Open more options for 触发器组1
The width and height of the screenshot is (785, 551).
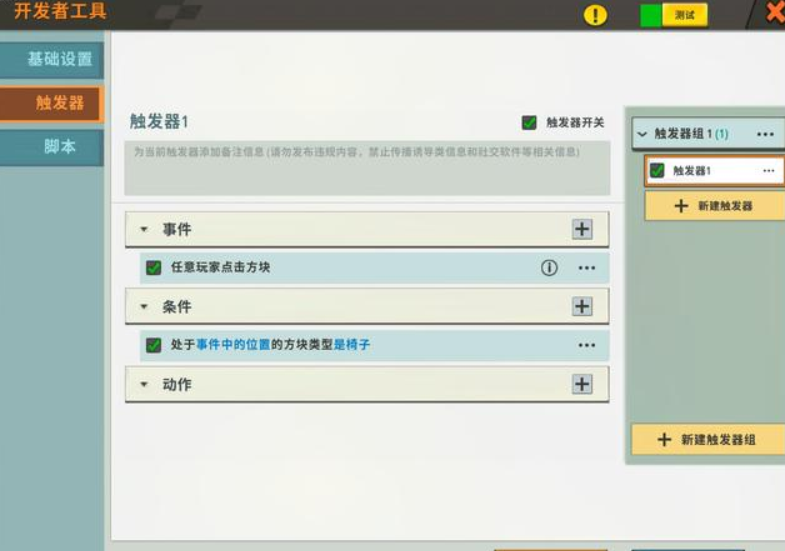[x=765, y=133]
